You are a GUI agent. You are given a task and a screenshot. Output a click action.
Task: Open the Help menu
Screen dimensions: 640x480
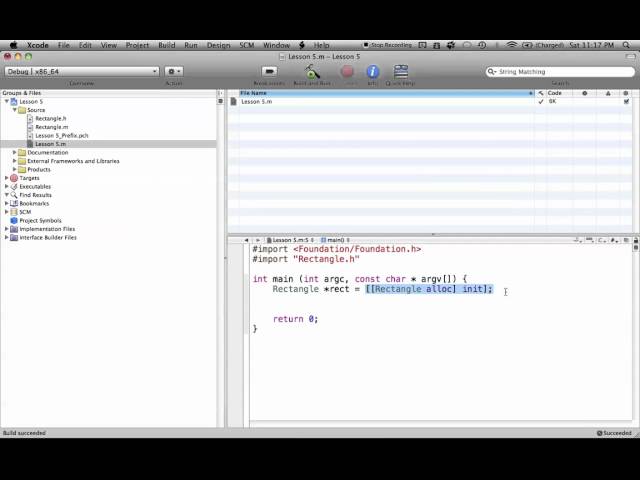[x=321, y=45]
